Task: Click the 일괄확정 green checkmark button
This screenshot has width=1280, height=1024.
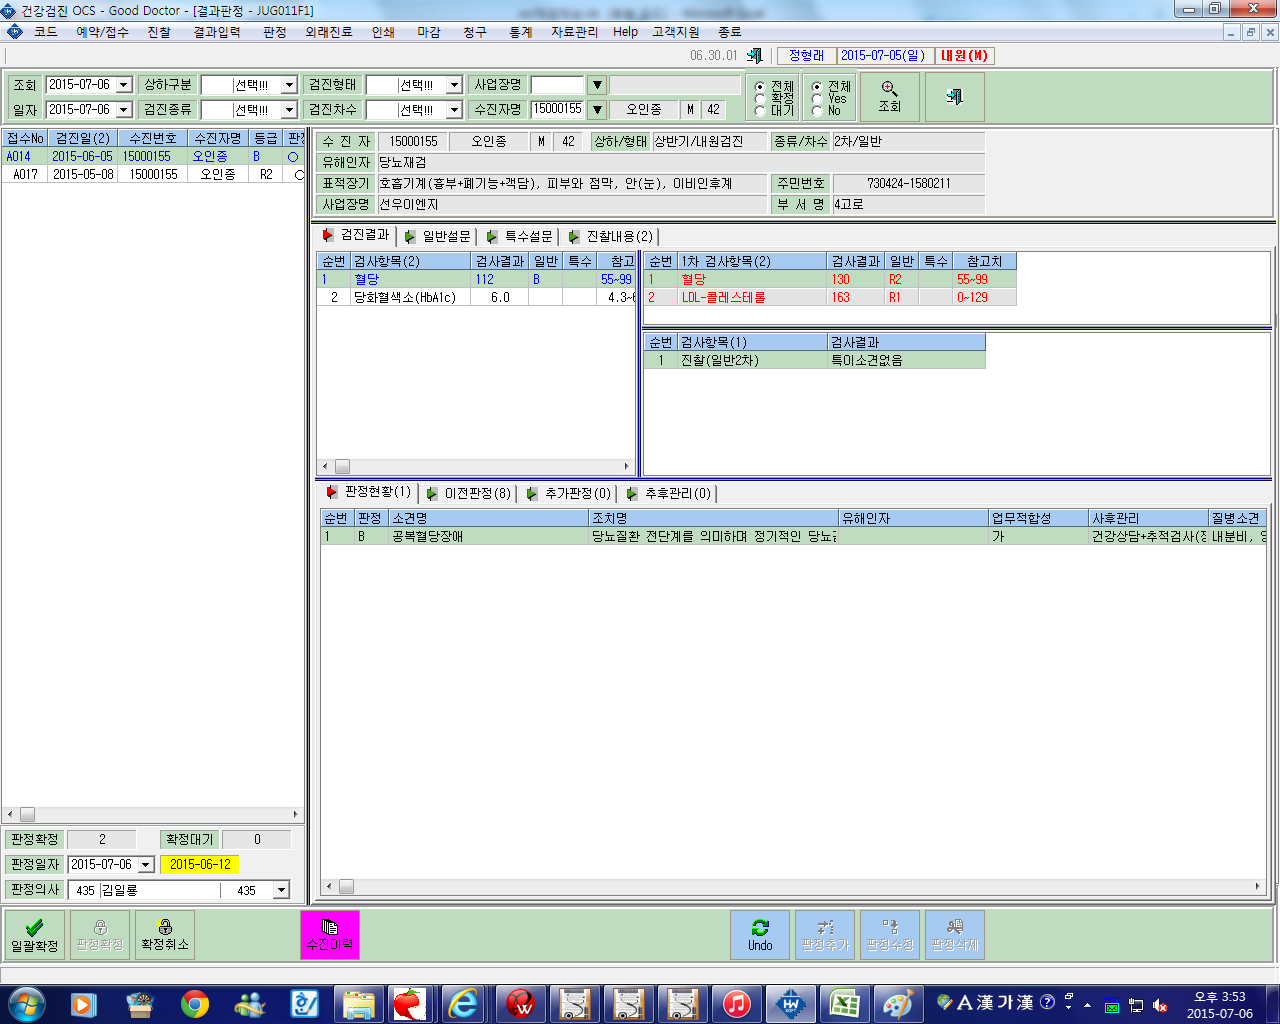Action: [35, 935]
